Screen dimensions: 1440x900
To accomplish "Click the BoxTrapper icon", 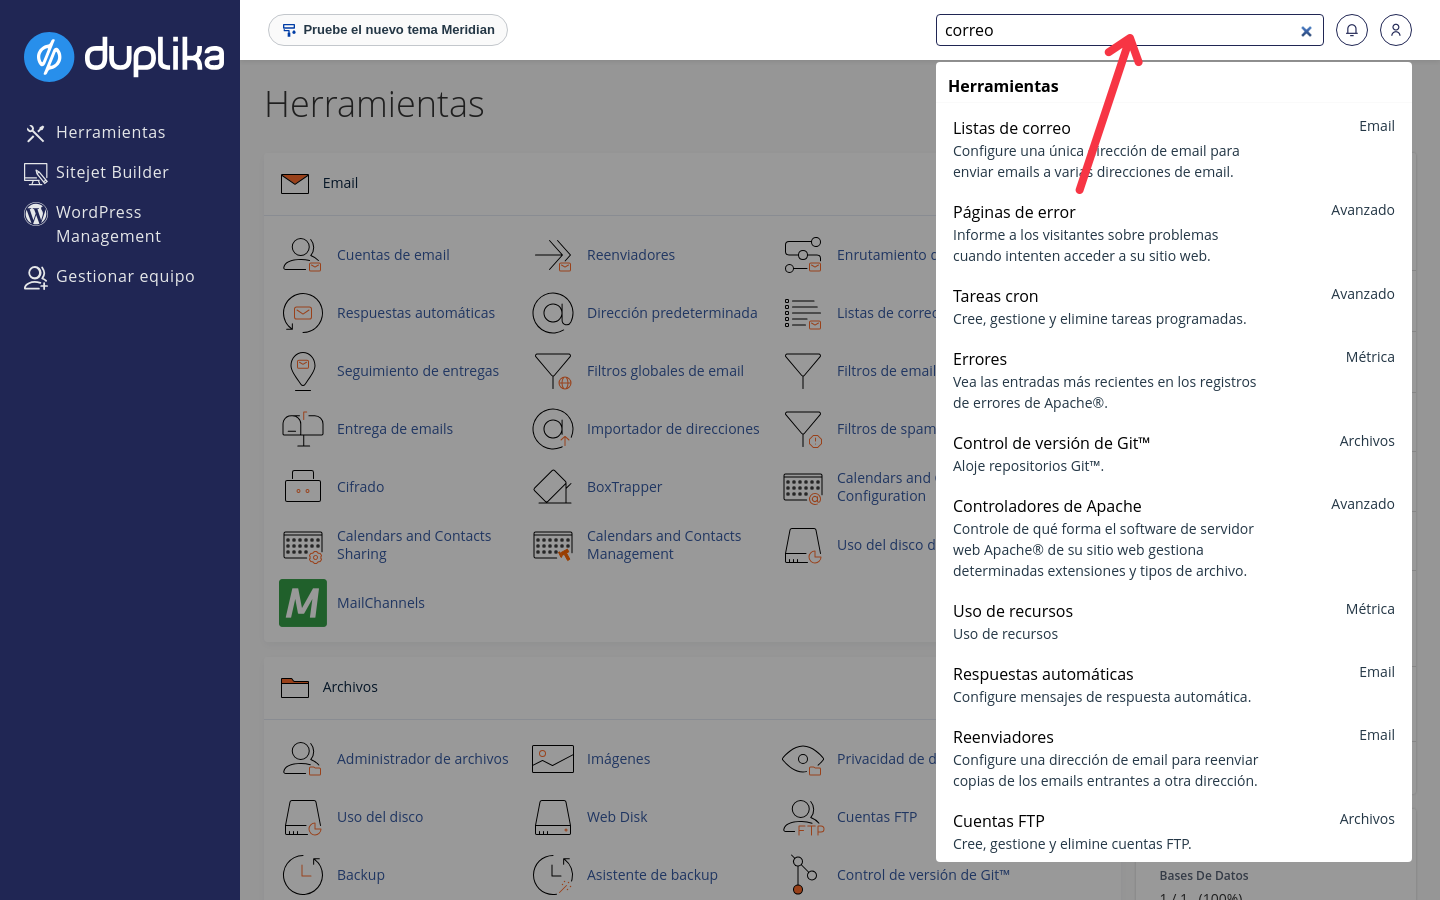I will (x=552, y=487).
